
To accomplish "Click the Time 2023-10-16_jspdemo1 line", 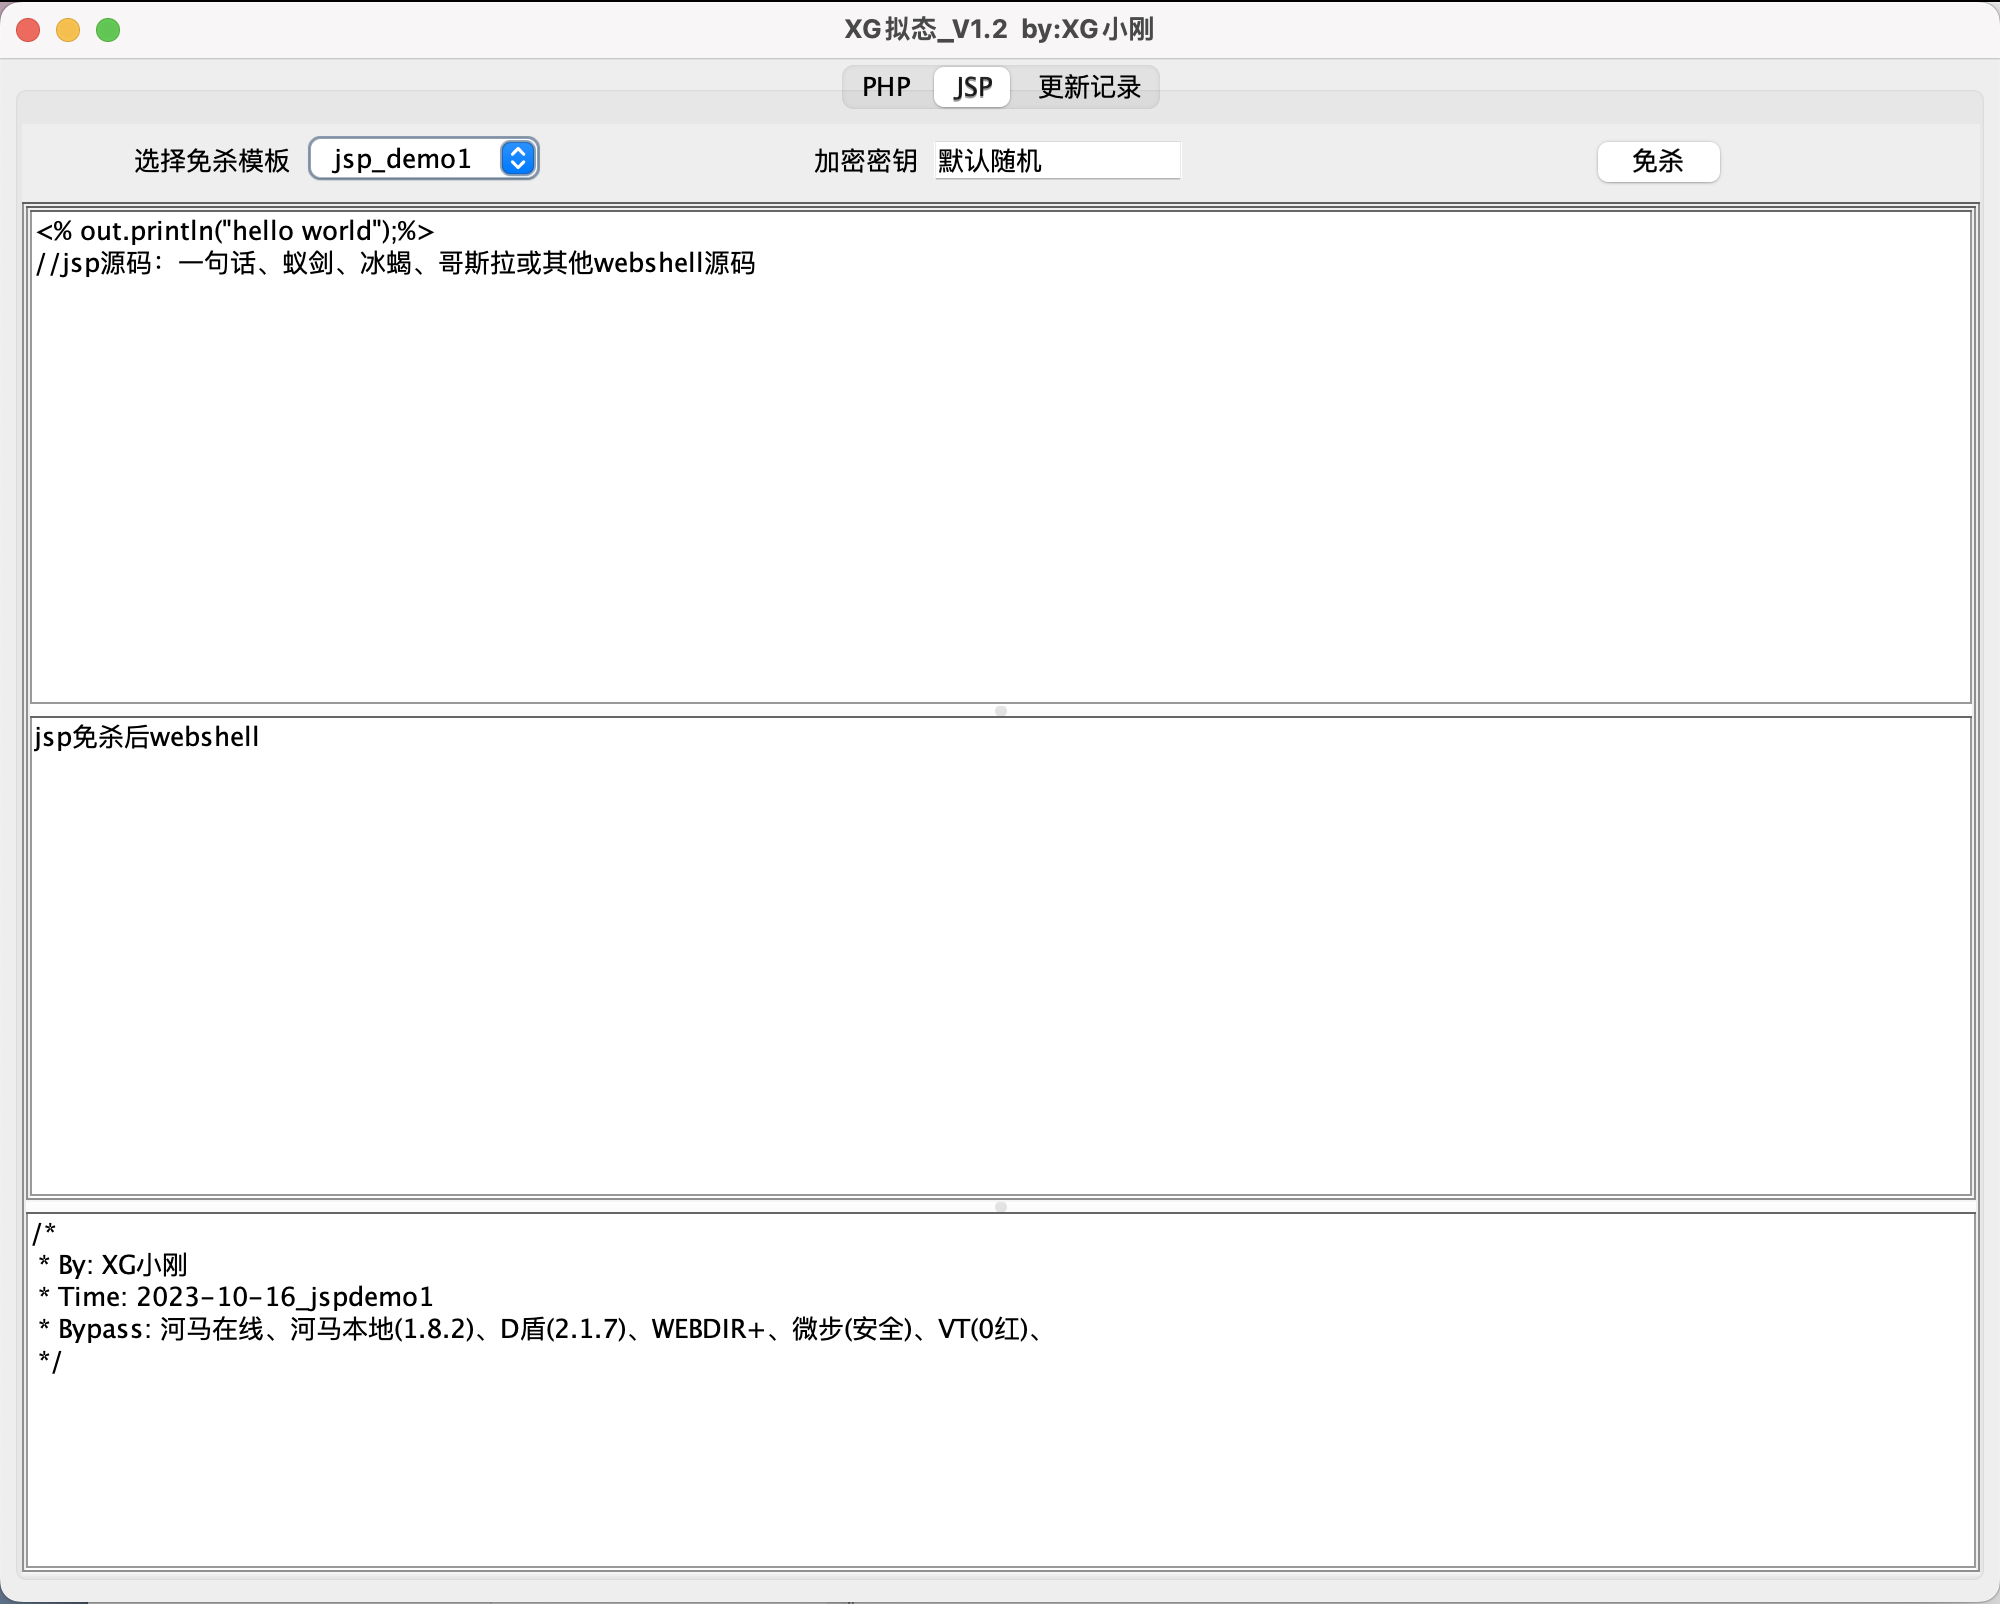I will [x=236, y=1297].
